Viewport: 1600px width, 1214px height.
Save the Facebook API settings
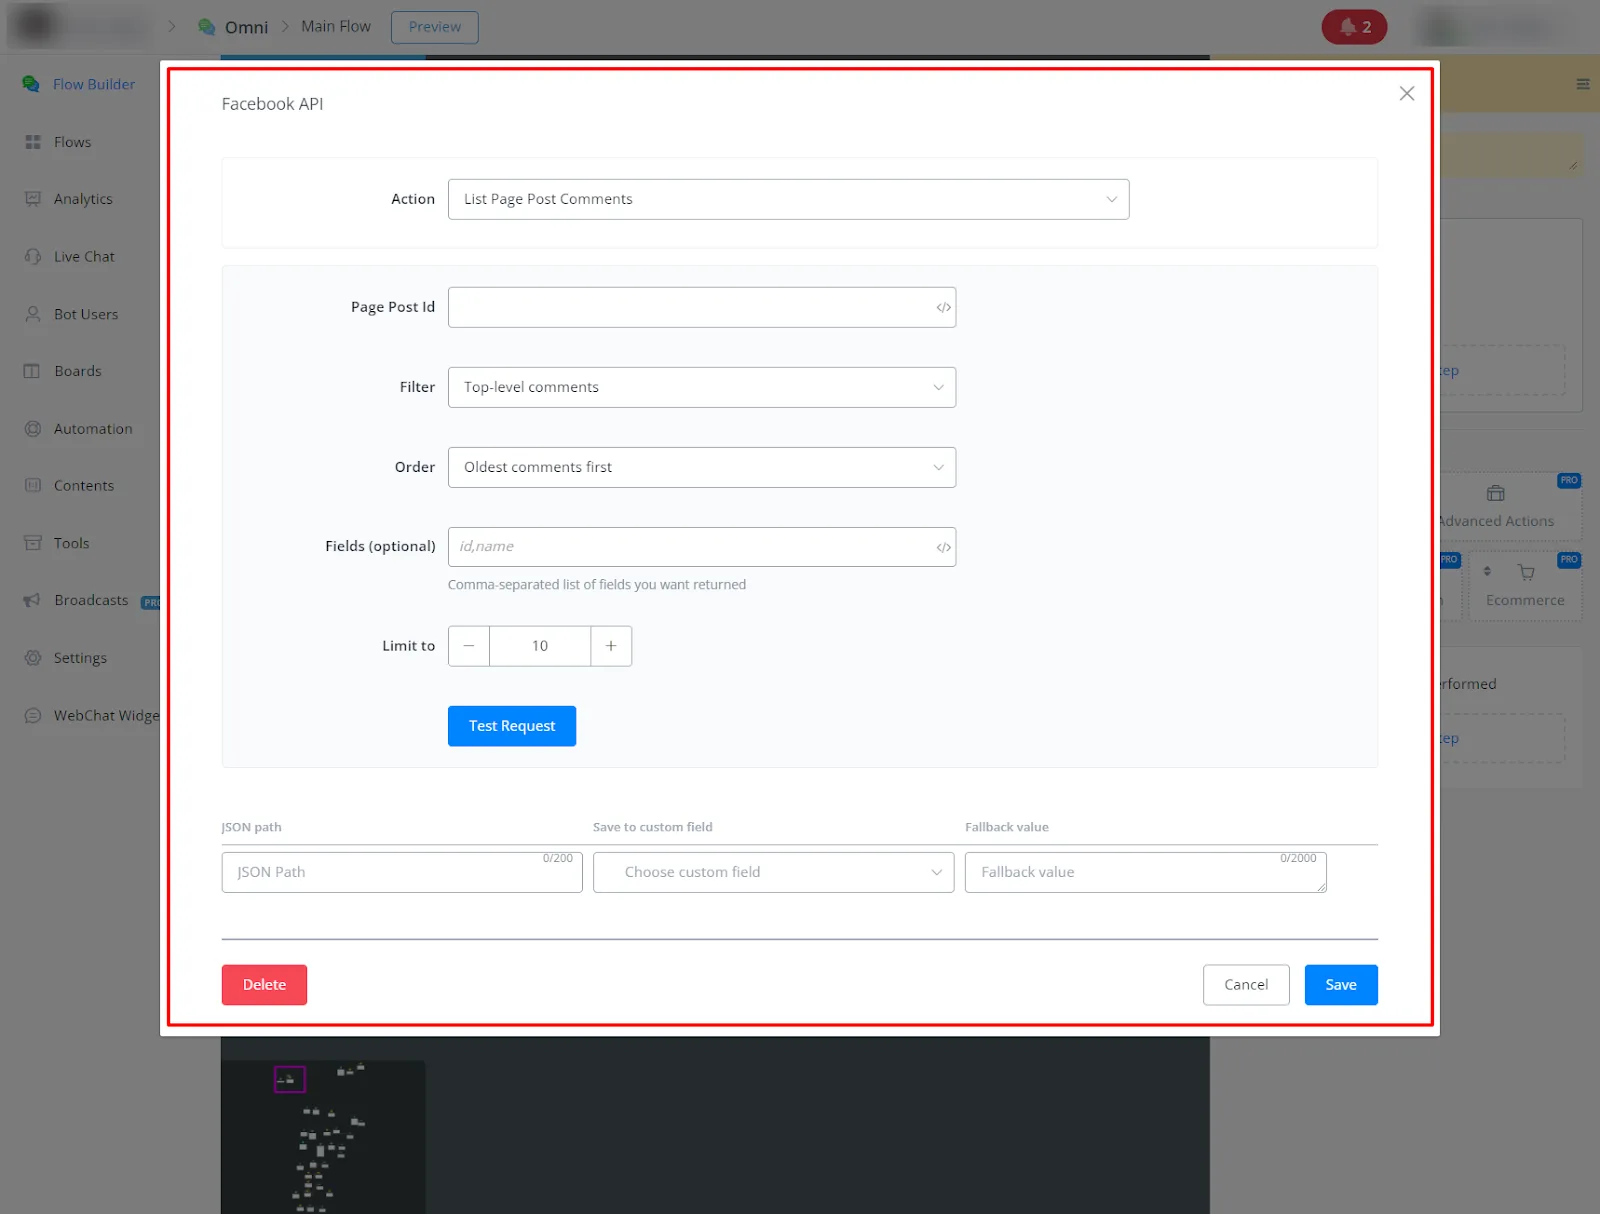point(1341,985)
